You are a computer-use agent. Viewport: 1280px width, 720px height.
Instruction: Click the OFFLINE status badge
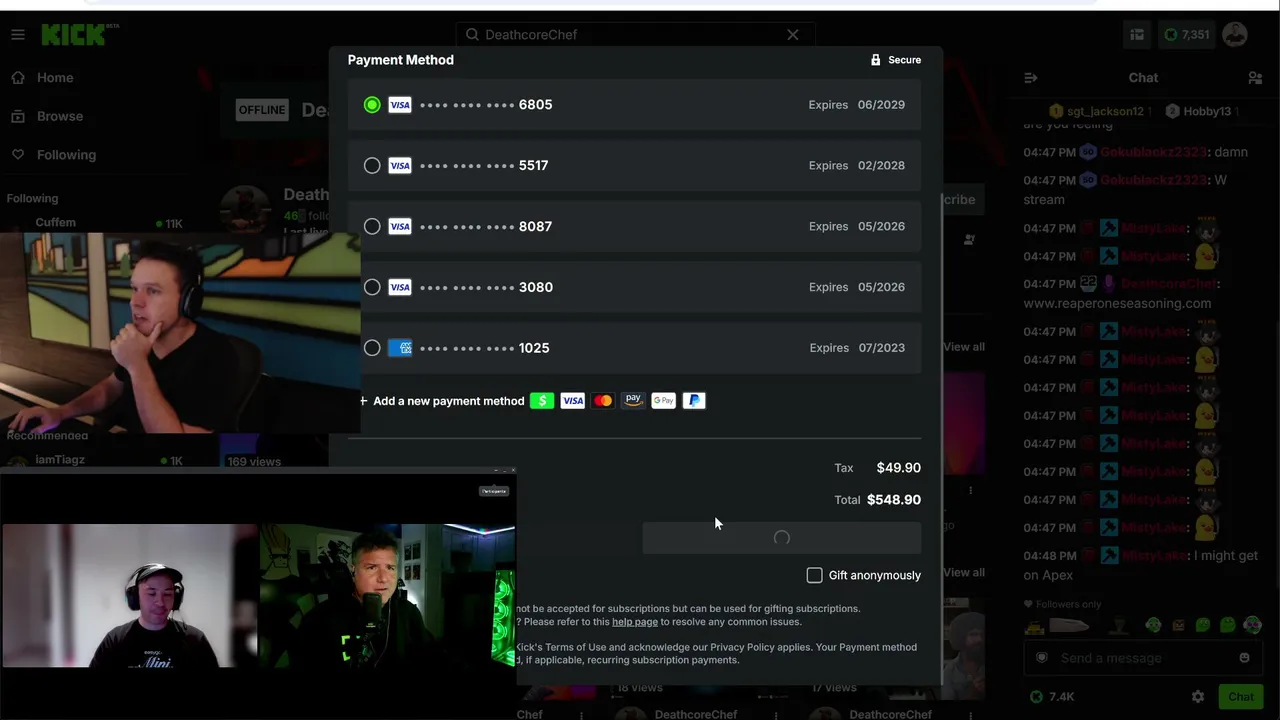tap(262, 110)
